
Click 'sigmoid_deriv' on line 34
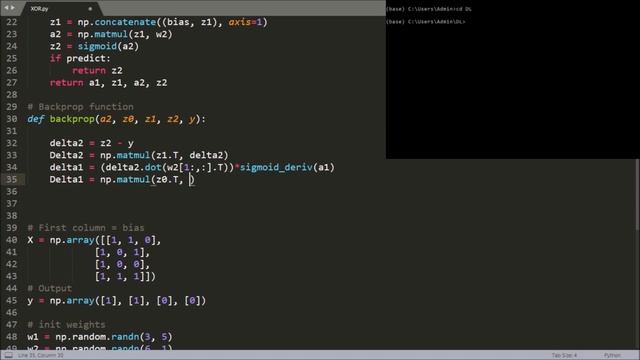(x=276, y=167)
